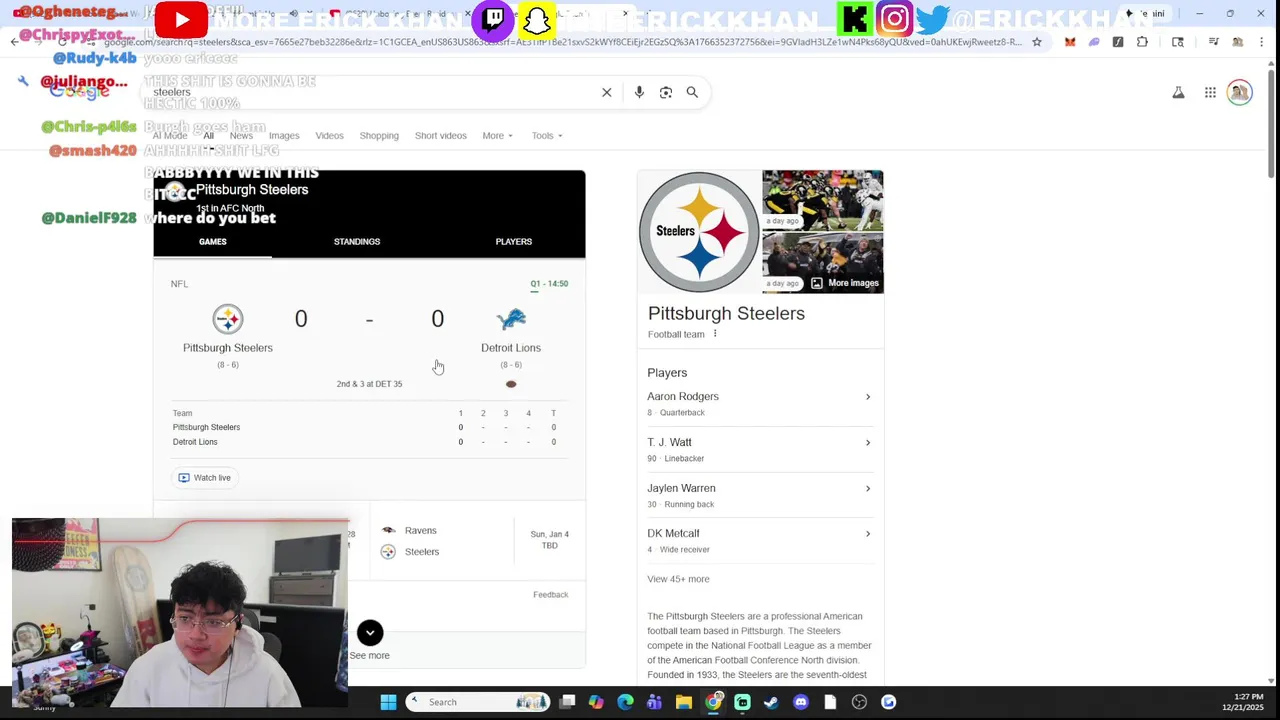Switch to the Shopping search tab
1280x720 pixels.
pos(379,136)
